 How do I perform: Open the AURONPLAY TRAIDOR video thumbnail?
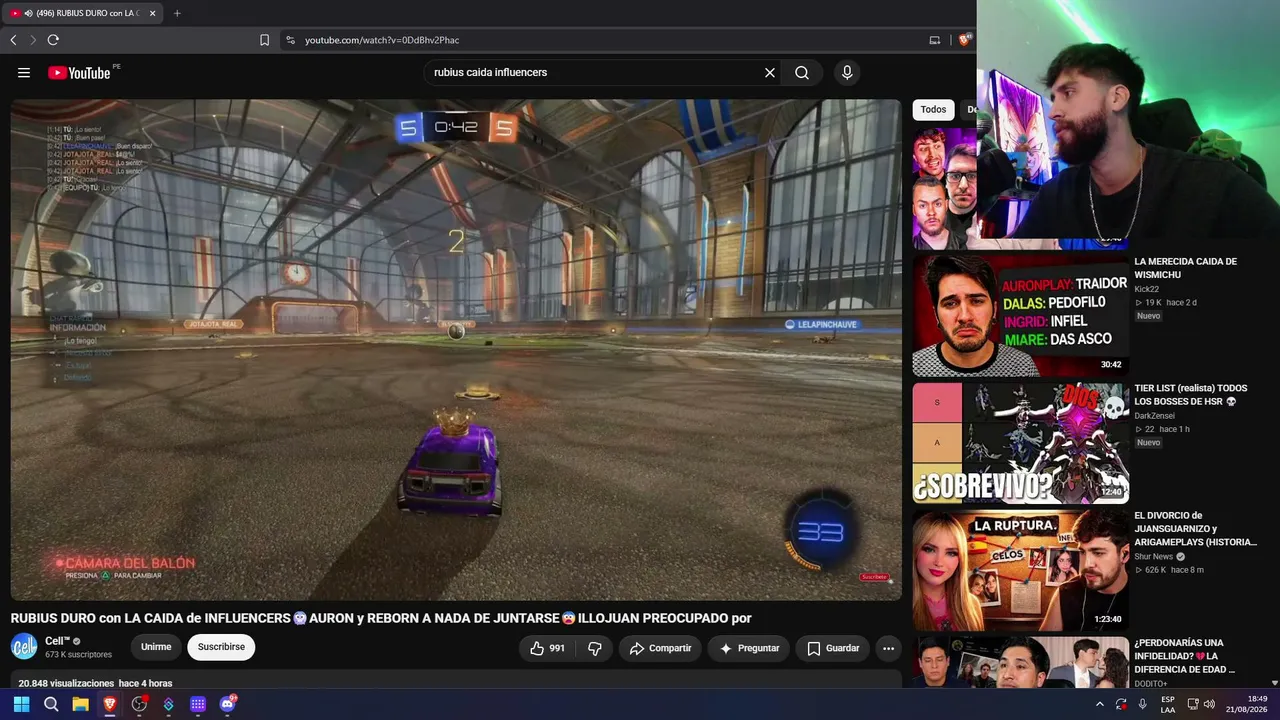pyautogui.click(x=1020, y=315)
